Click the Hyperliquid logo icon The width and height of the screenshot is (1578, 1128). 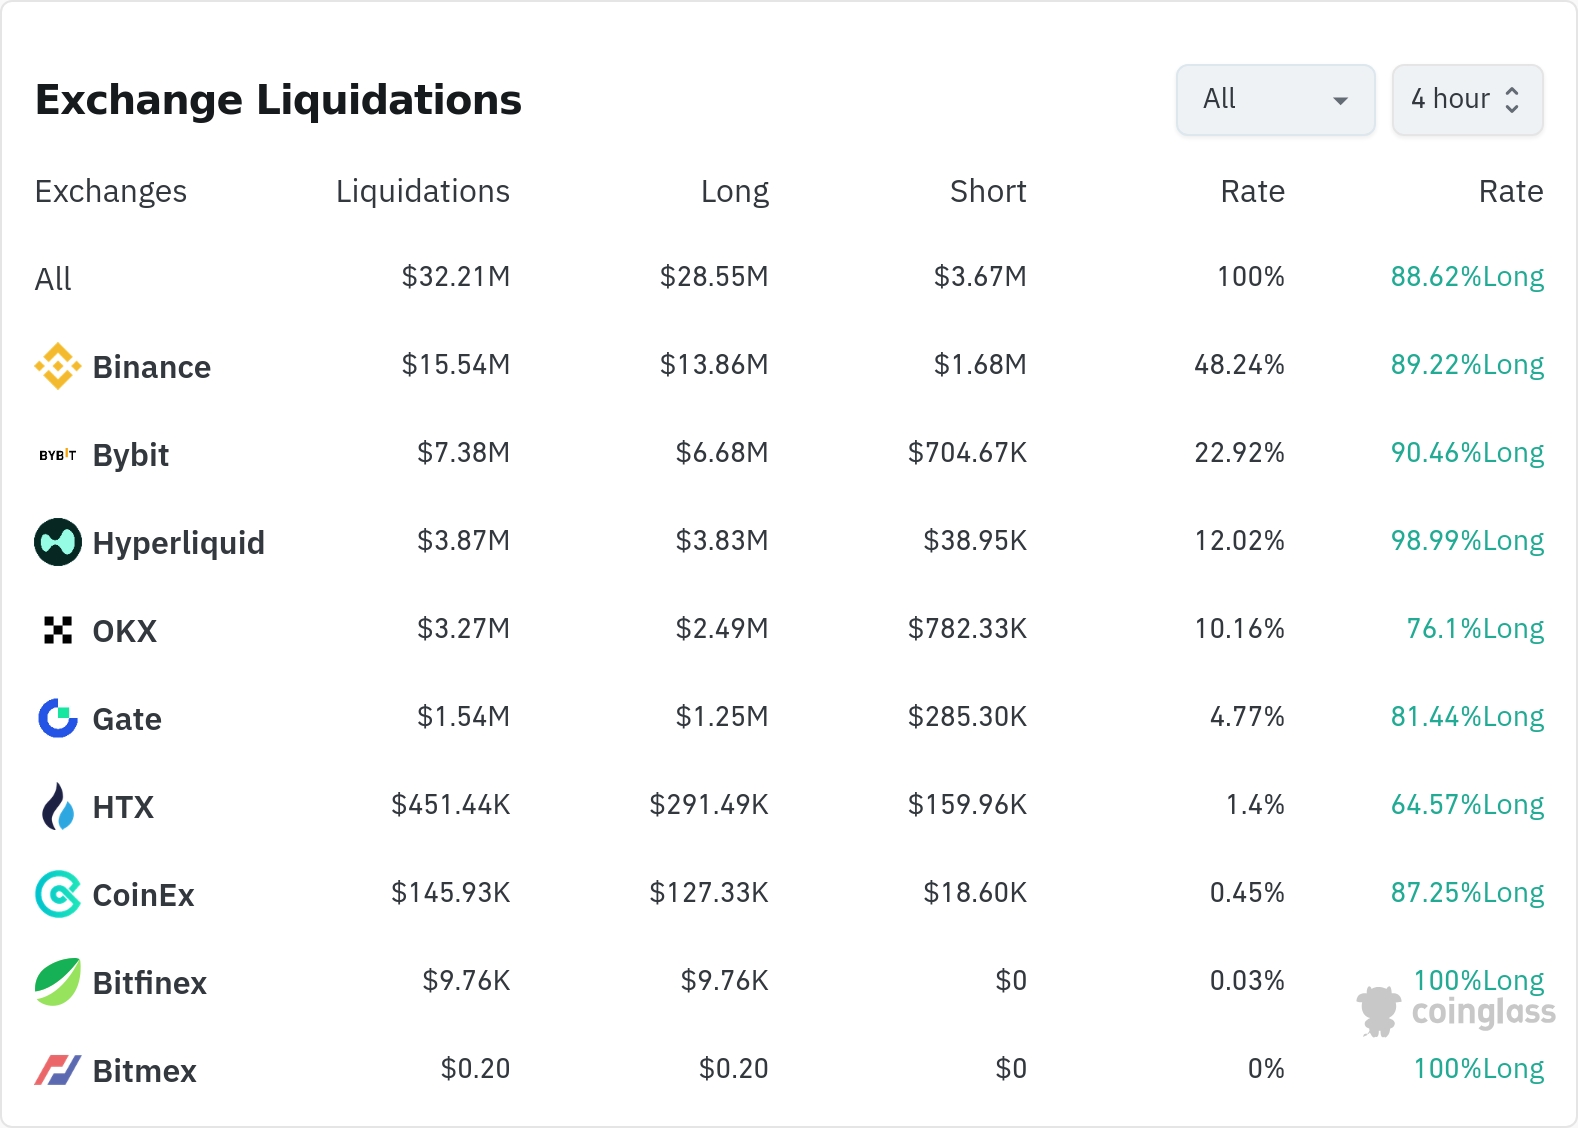coord(58,542)
